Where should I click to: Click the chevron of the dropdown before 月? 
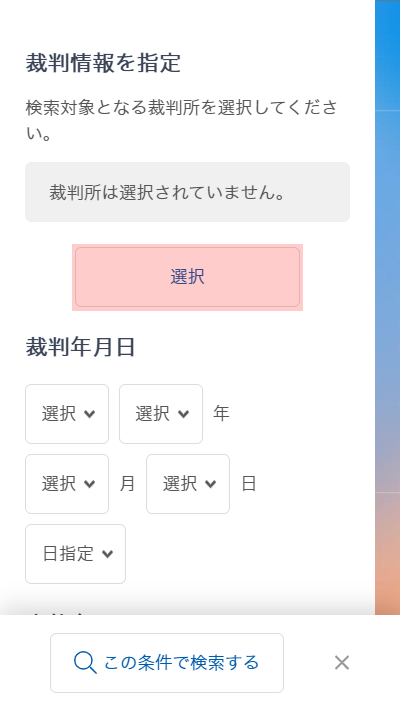pyautogui.click(x=90, y=484)
